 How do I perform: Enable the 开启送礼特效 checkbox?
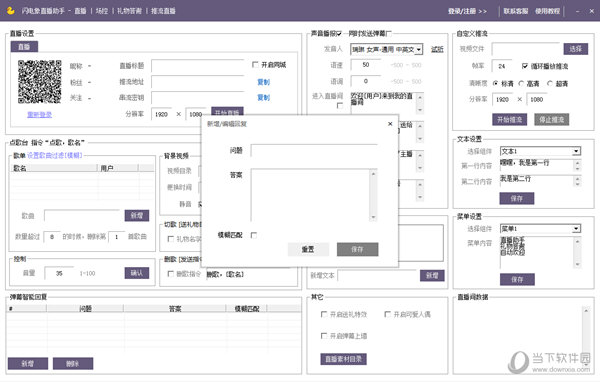[324, 314]
